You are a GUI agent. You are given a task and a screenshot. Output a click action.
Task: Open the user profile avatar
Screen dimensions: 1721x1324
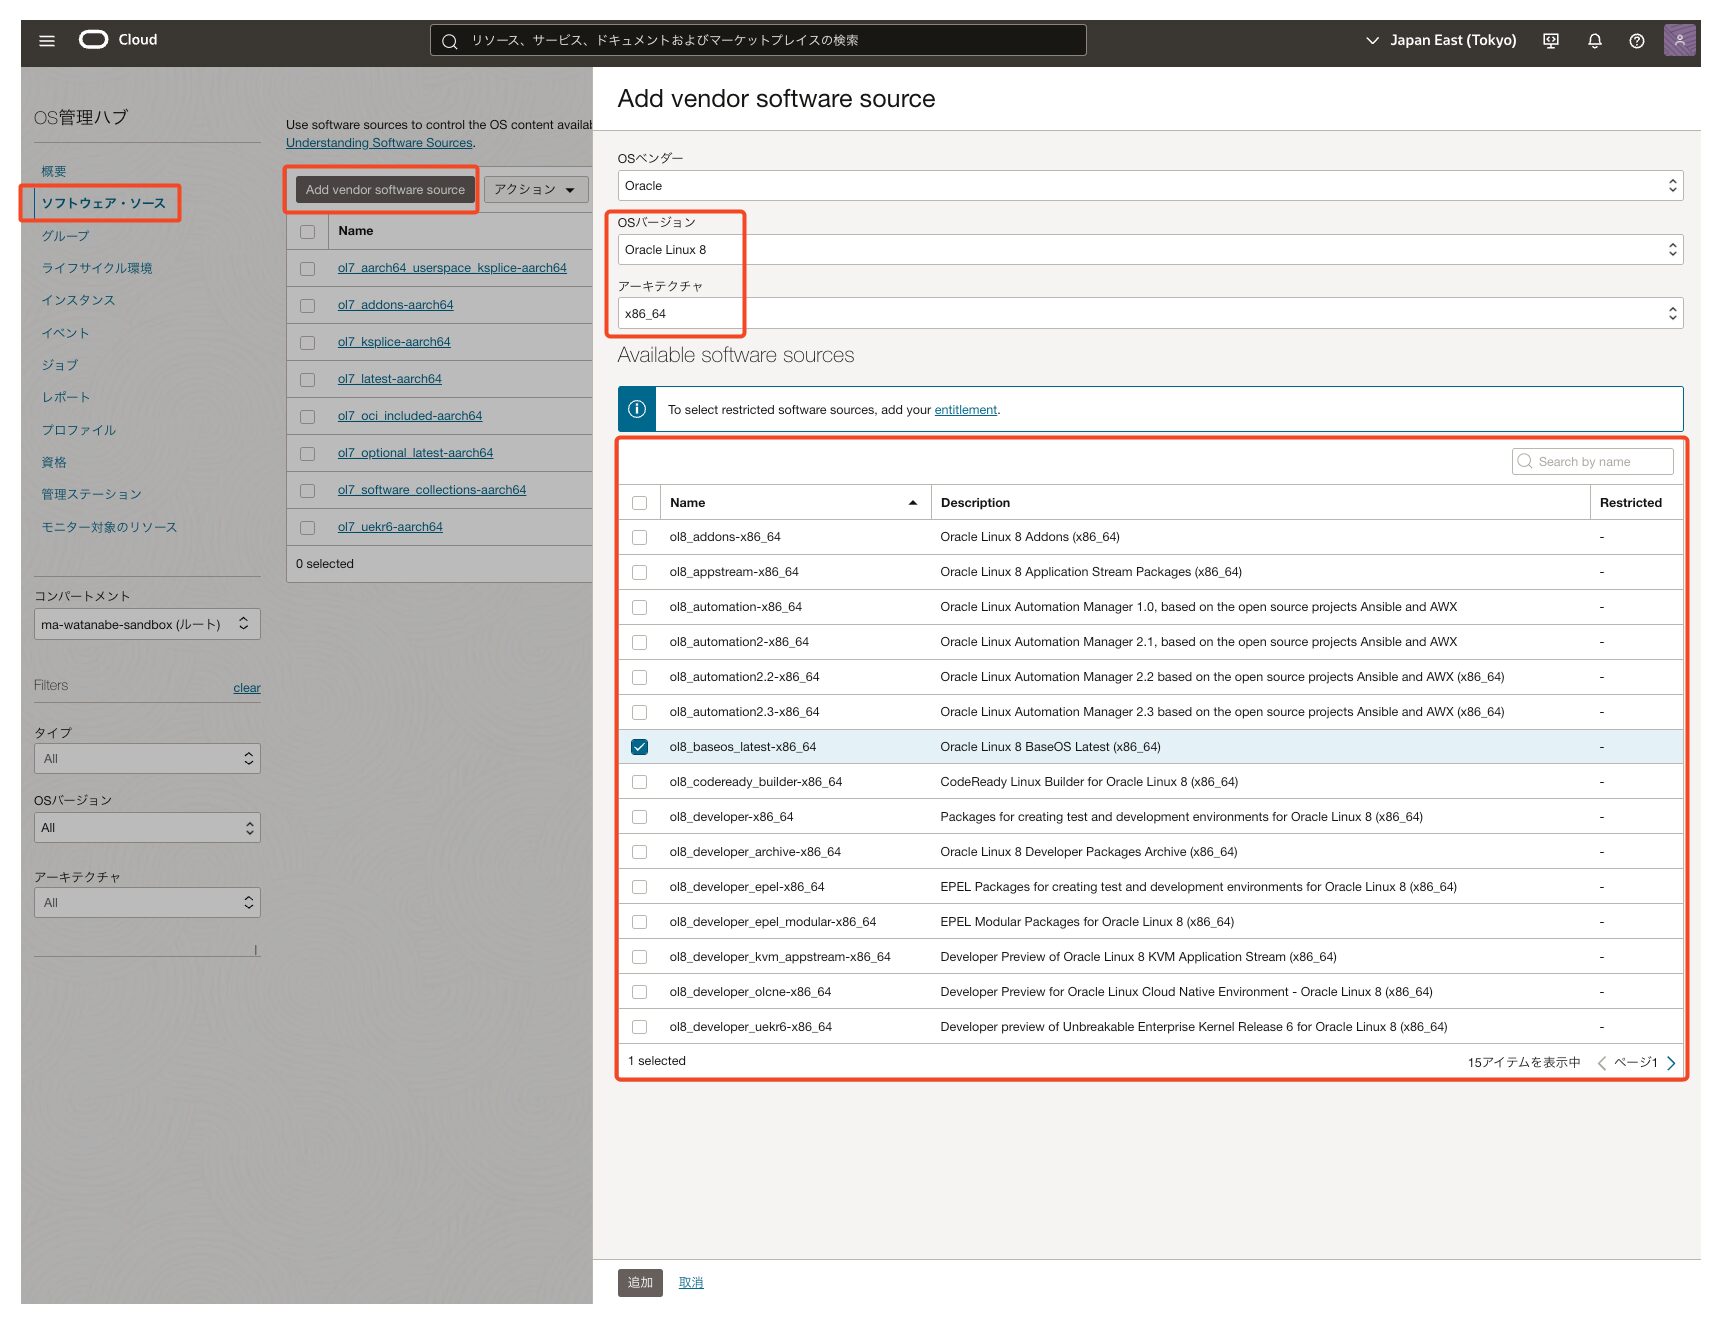(x=1679, y=40)
